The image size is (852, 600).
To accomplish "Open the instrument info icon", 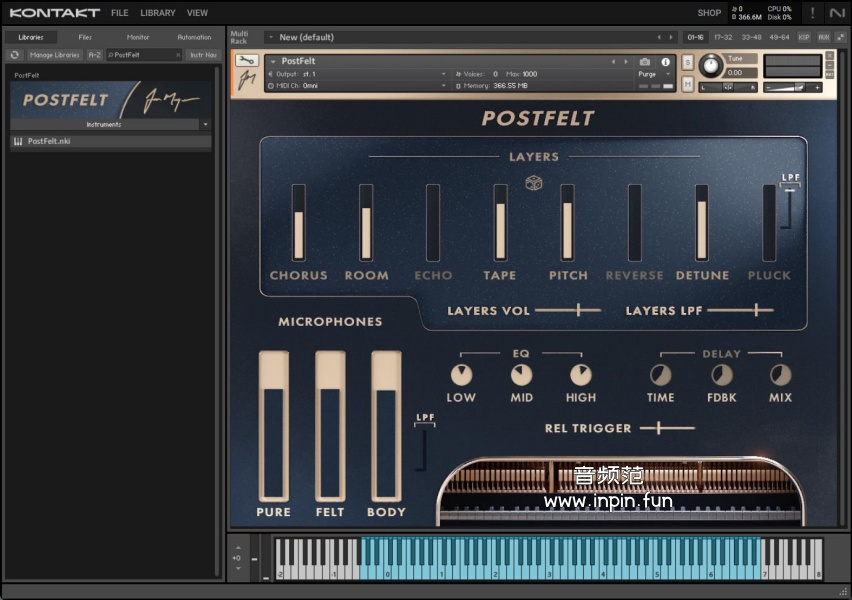I will coord(666,62).
